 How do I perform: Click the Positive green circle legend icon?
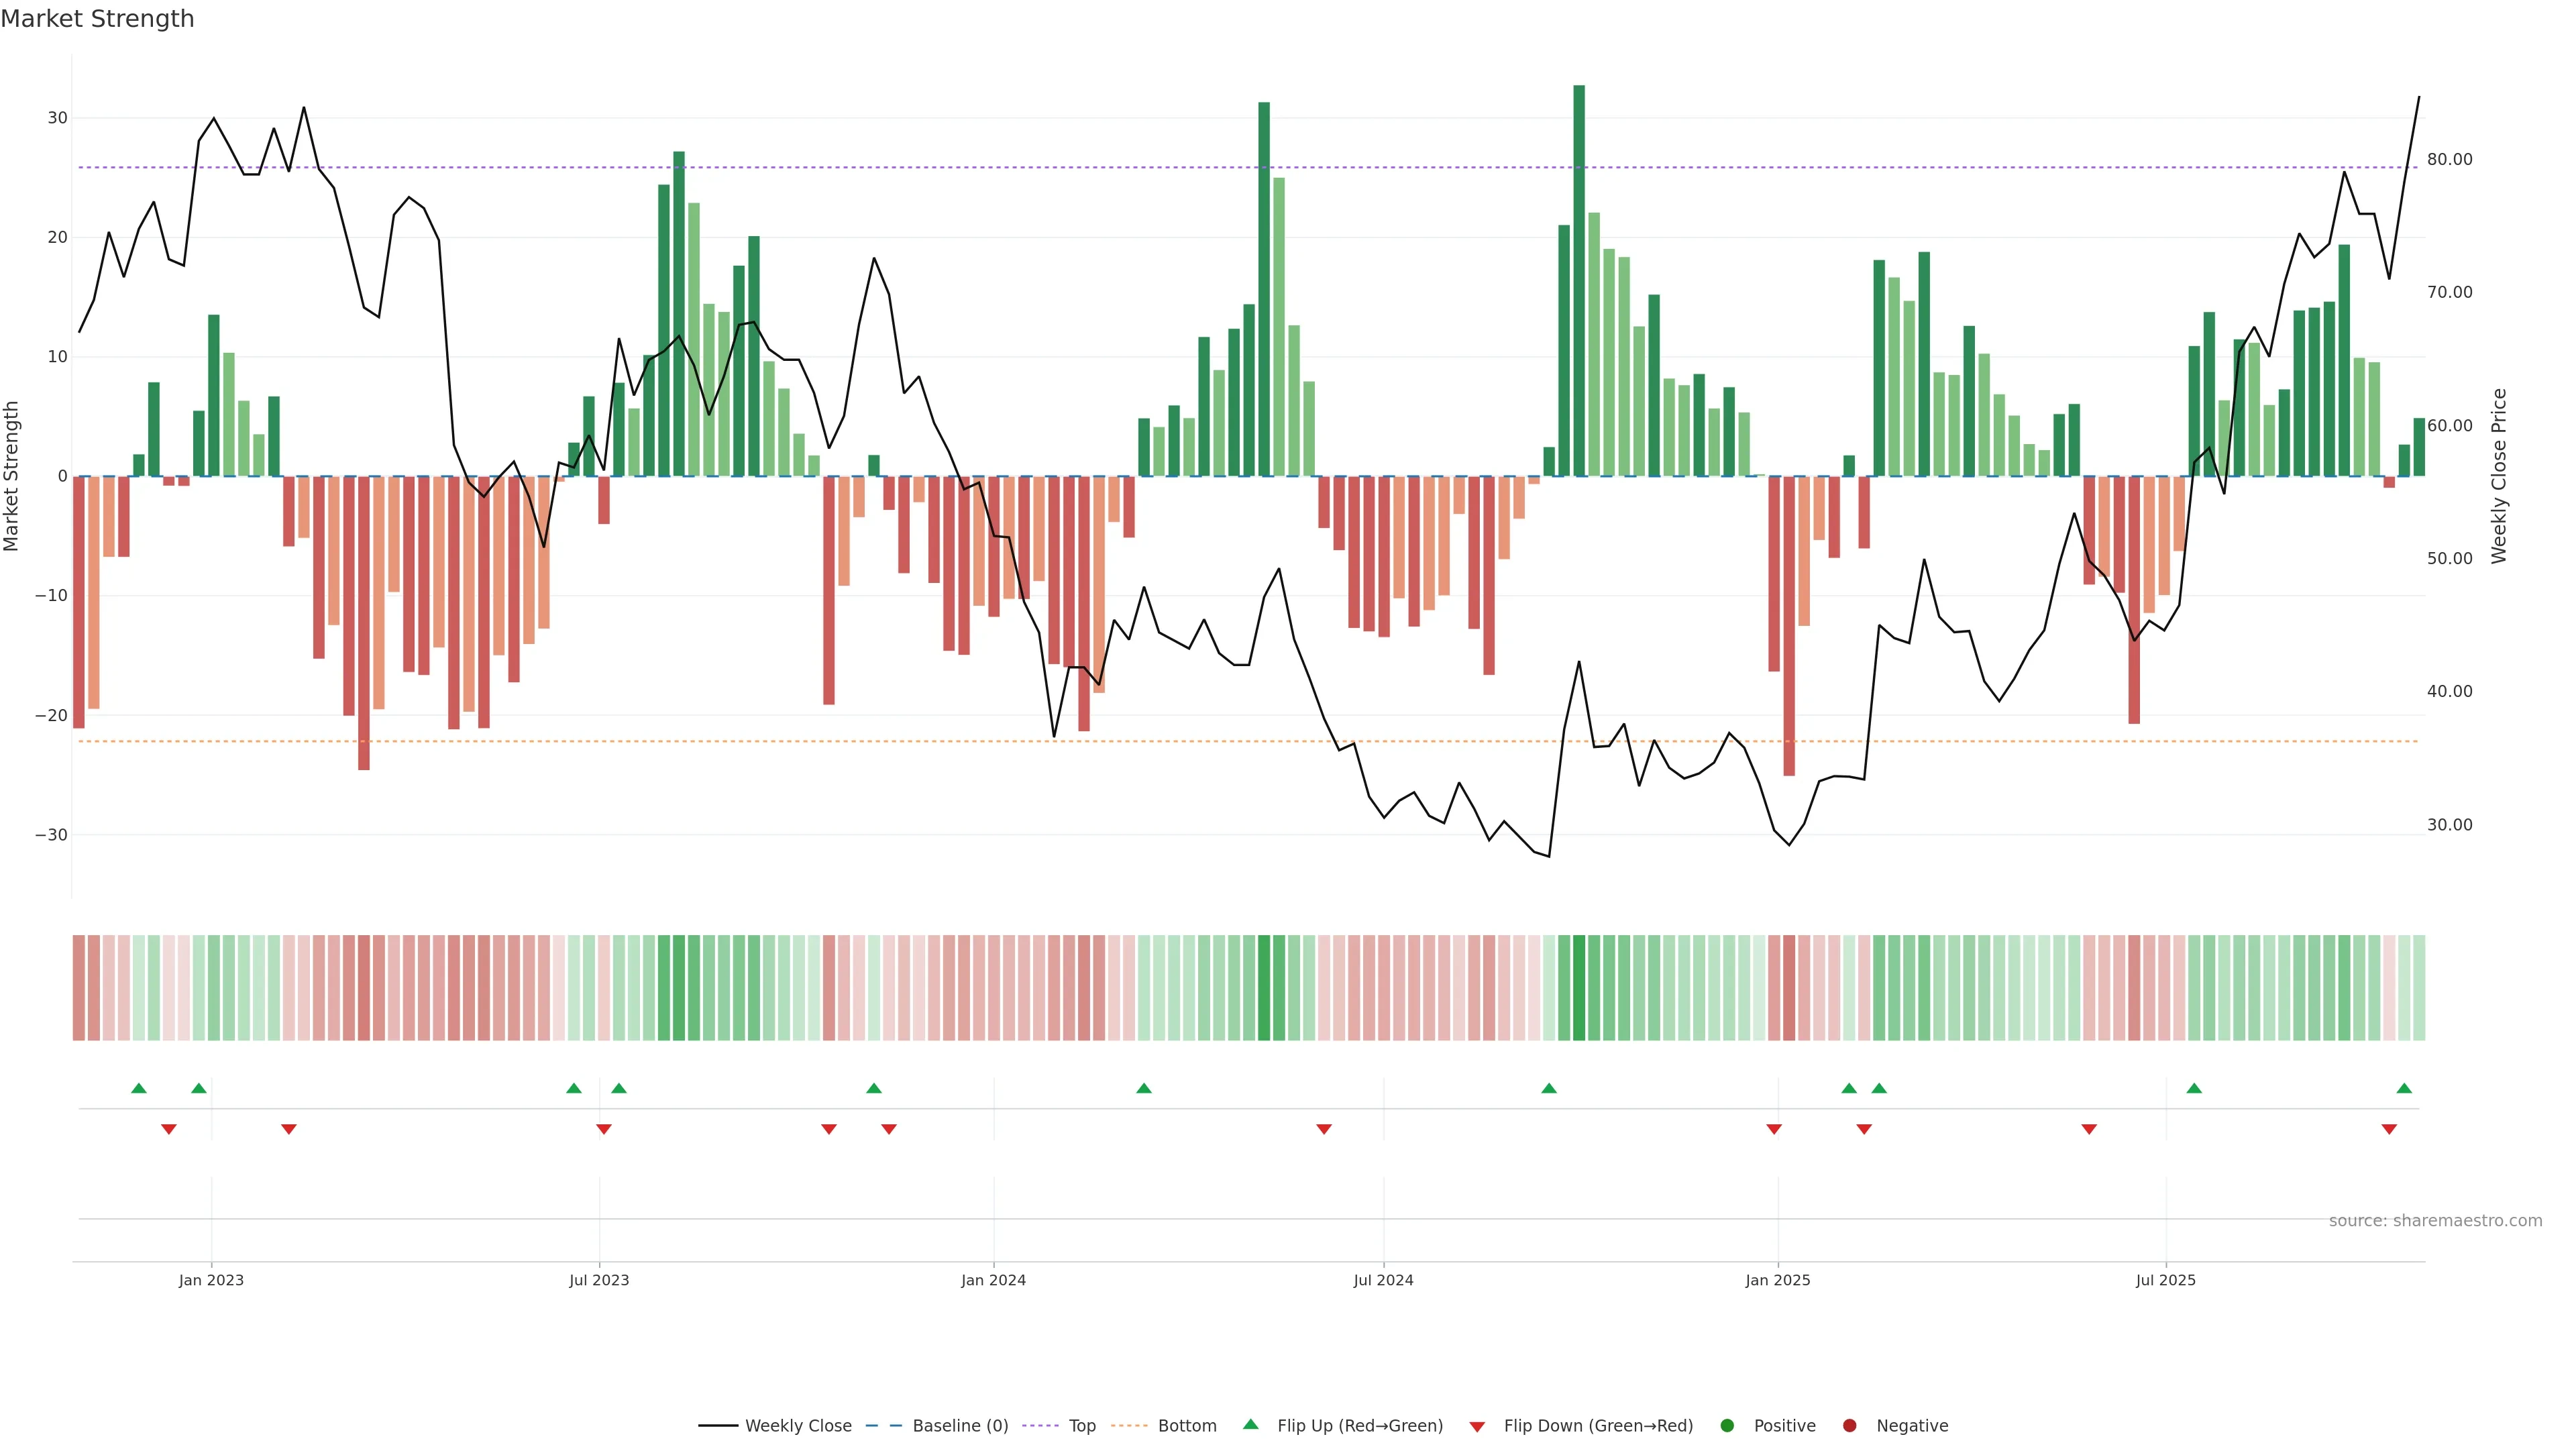pos(1727,1426)
